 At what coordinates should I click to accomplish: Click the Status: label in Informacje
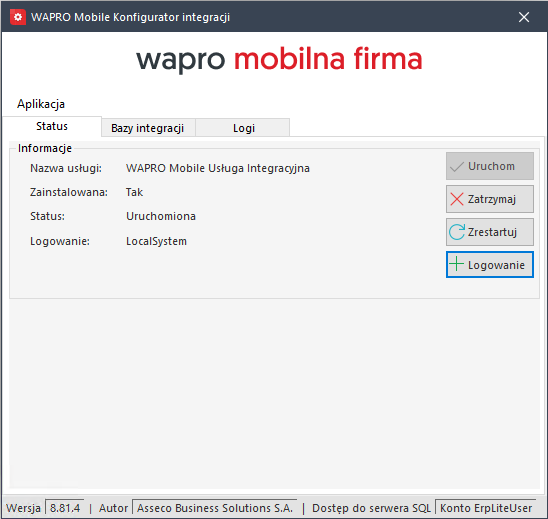pos(48,216)
